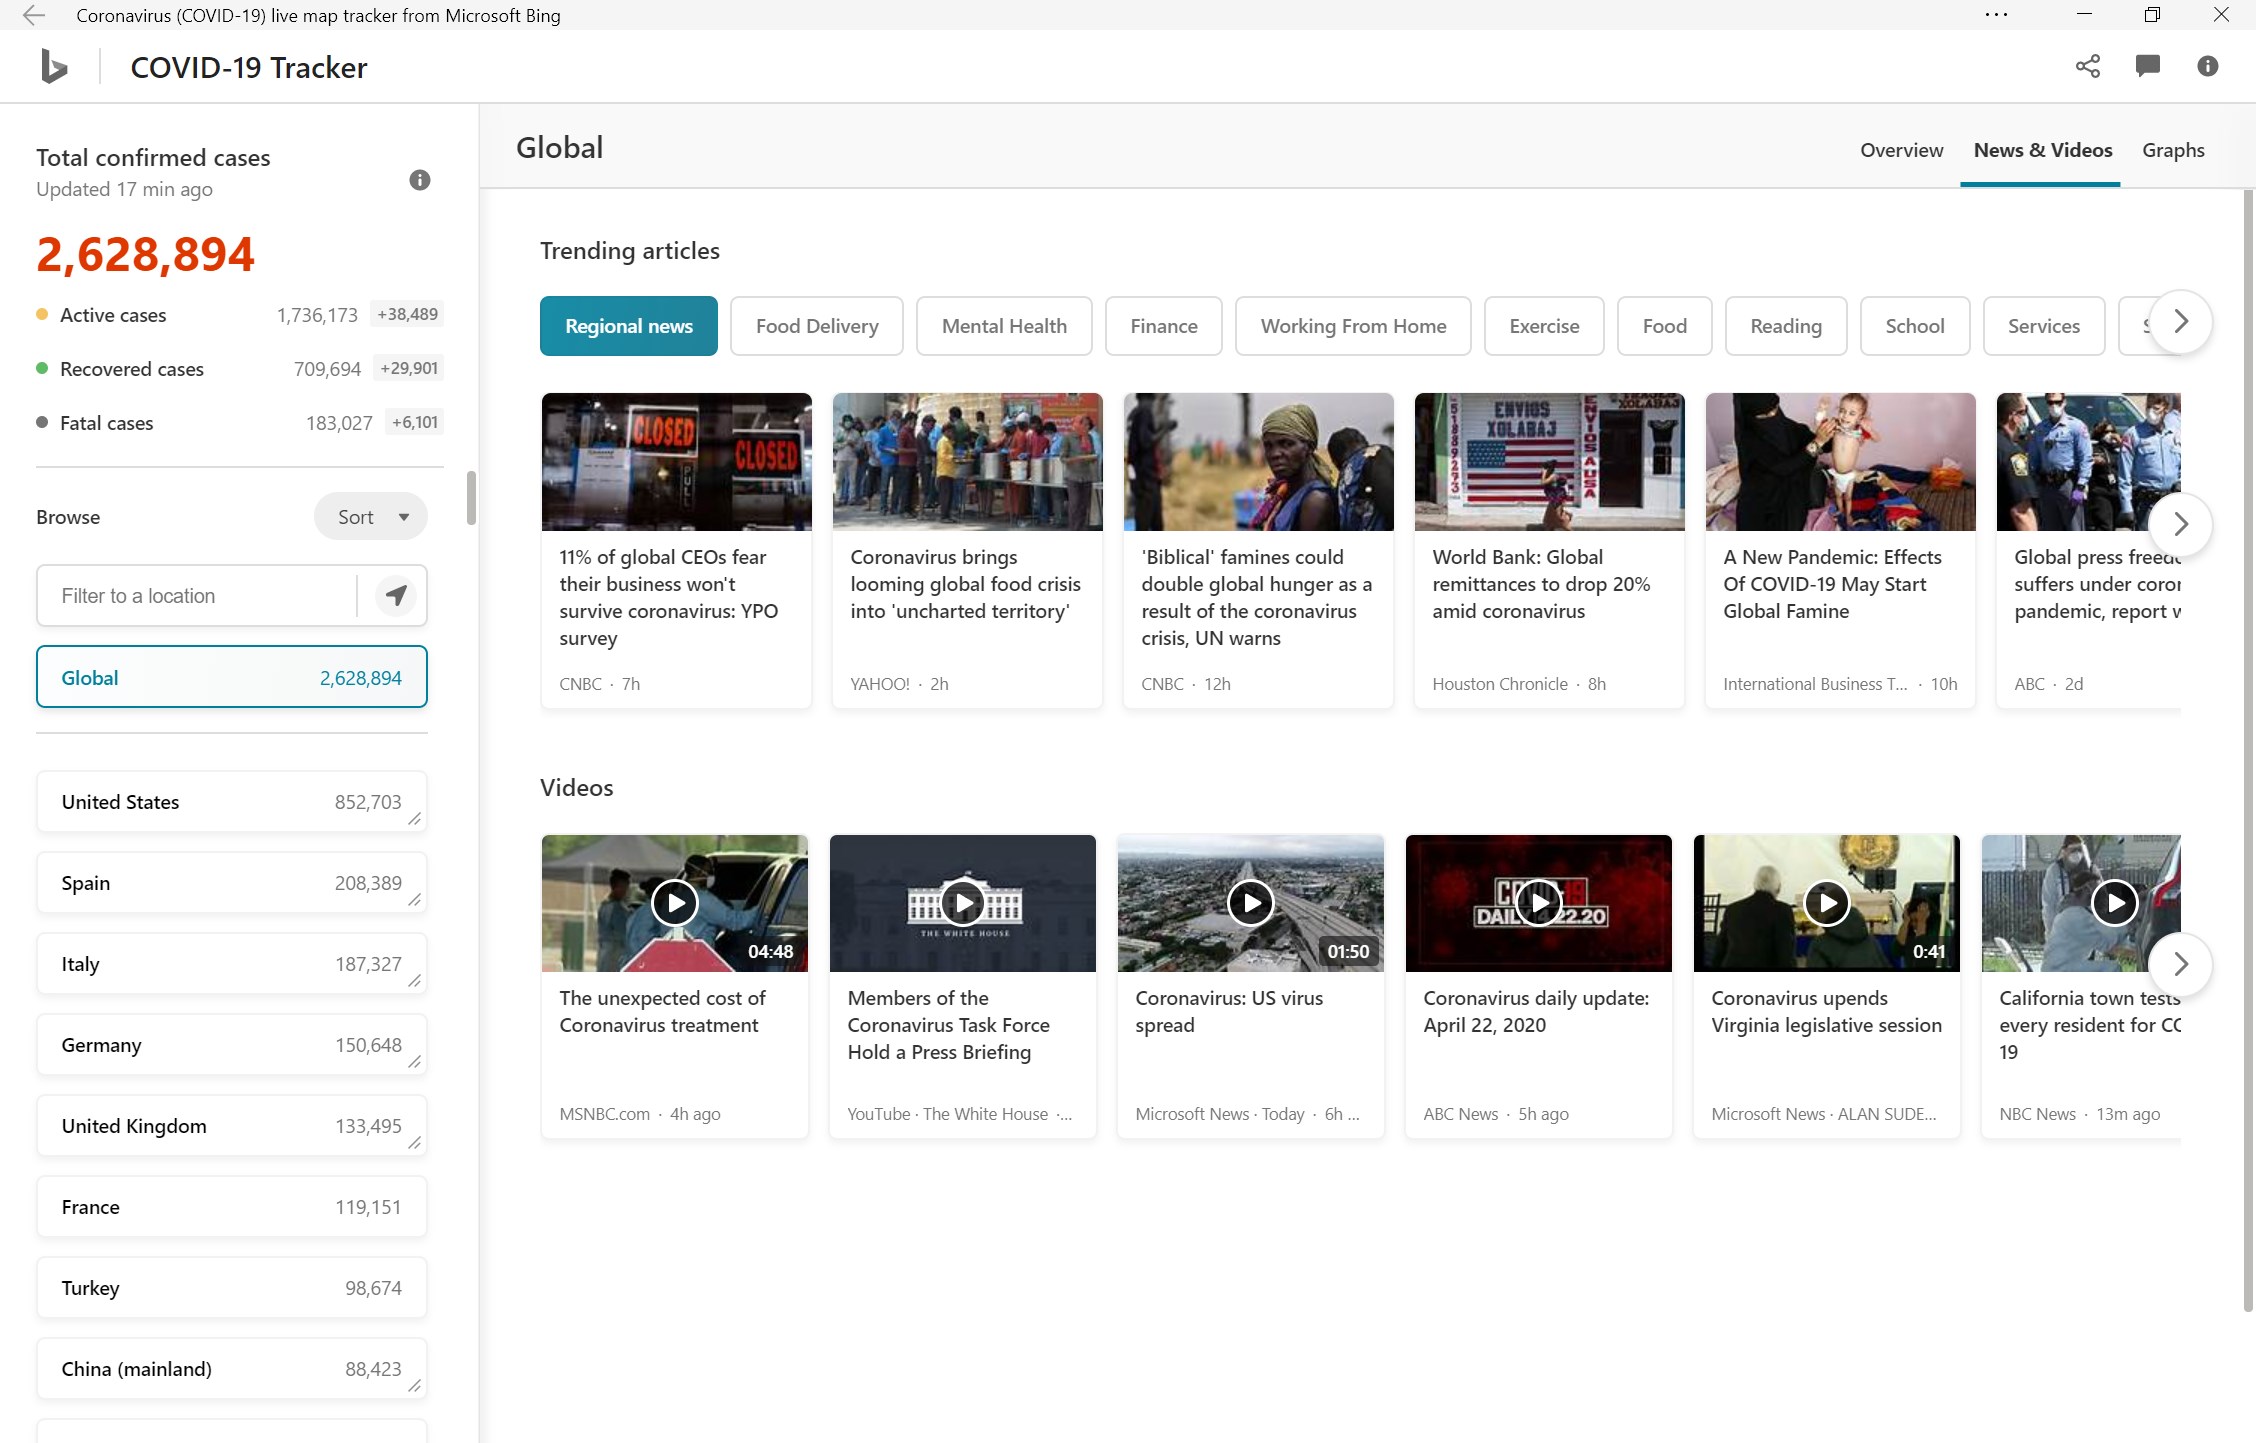Select the Mental Health category
This screenshot has width=2256, height=1443.
tap(1003, 326)
